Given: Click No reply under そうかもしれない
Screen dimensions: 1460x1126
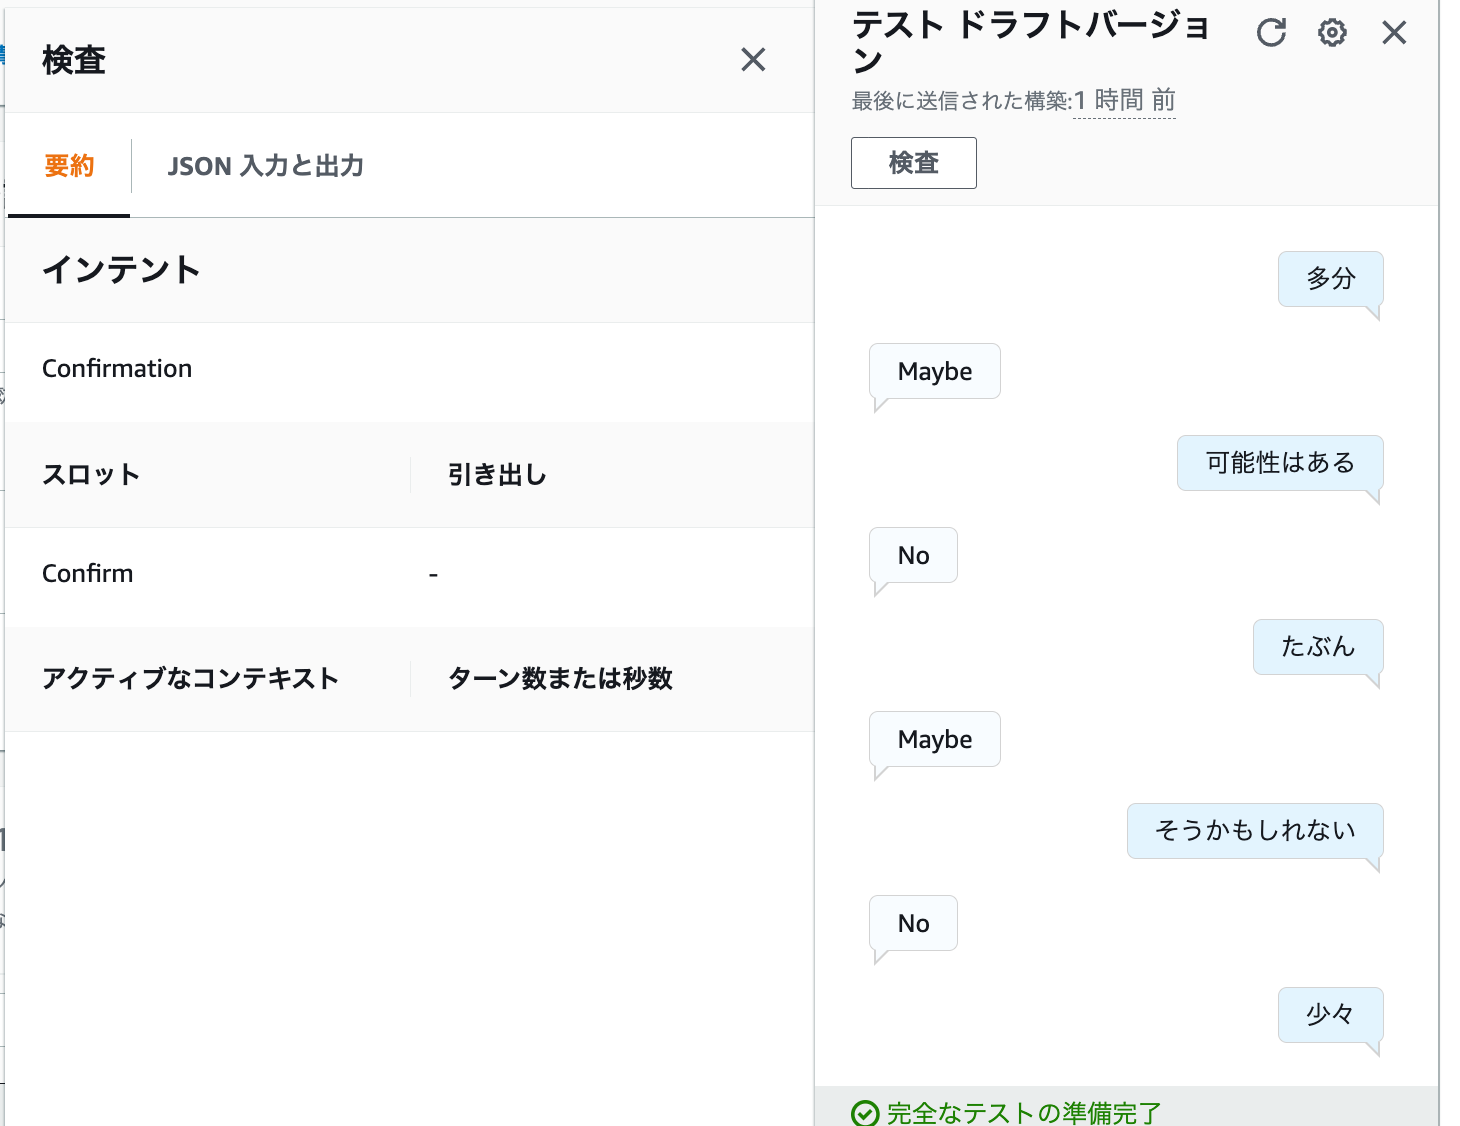Looking at the screenshot, I should pos(913,923).
